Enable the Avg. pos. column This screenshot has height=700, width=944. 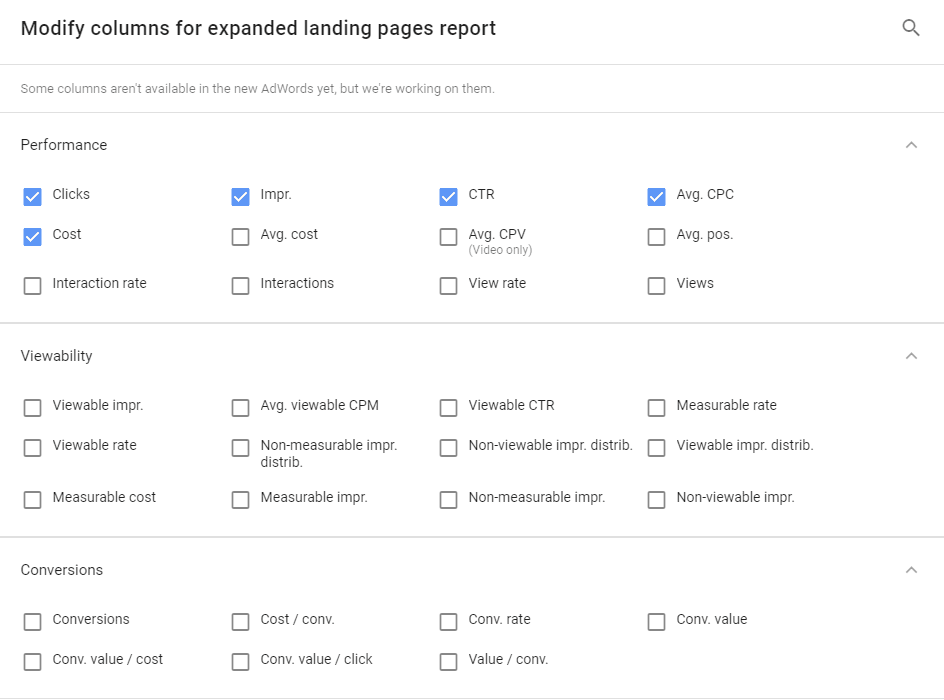tap(657, 237)
